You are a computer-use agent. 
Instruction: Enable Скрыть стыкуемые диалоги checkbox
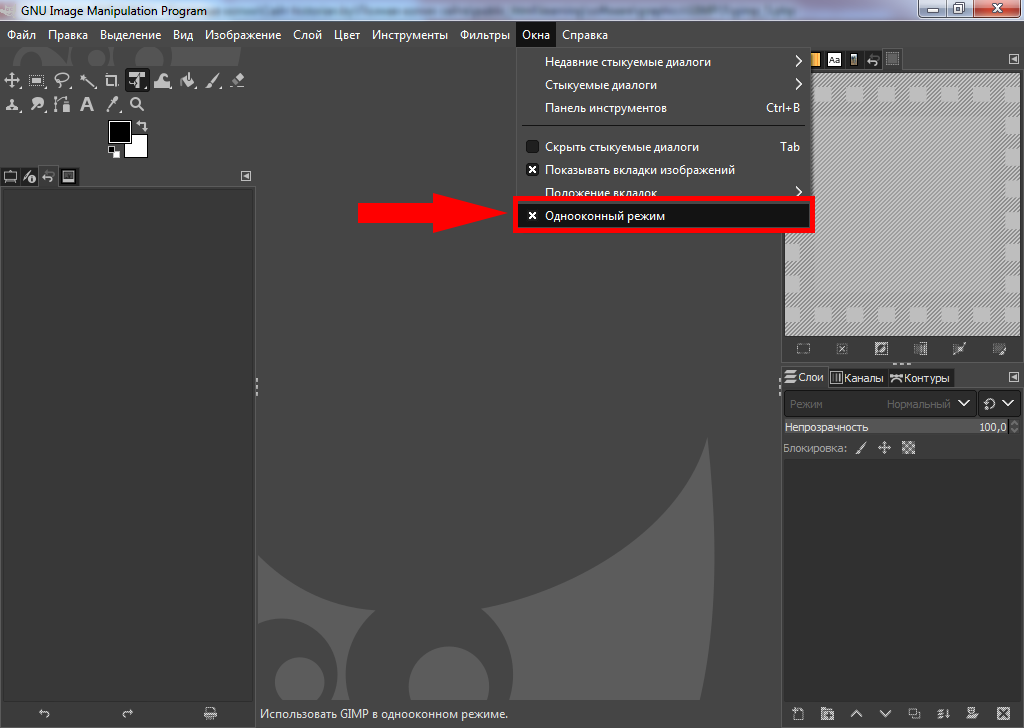532,147
